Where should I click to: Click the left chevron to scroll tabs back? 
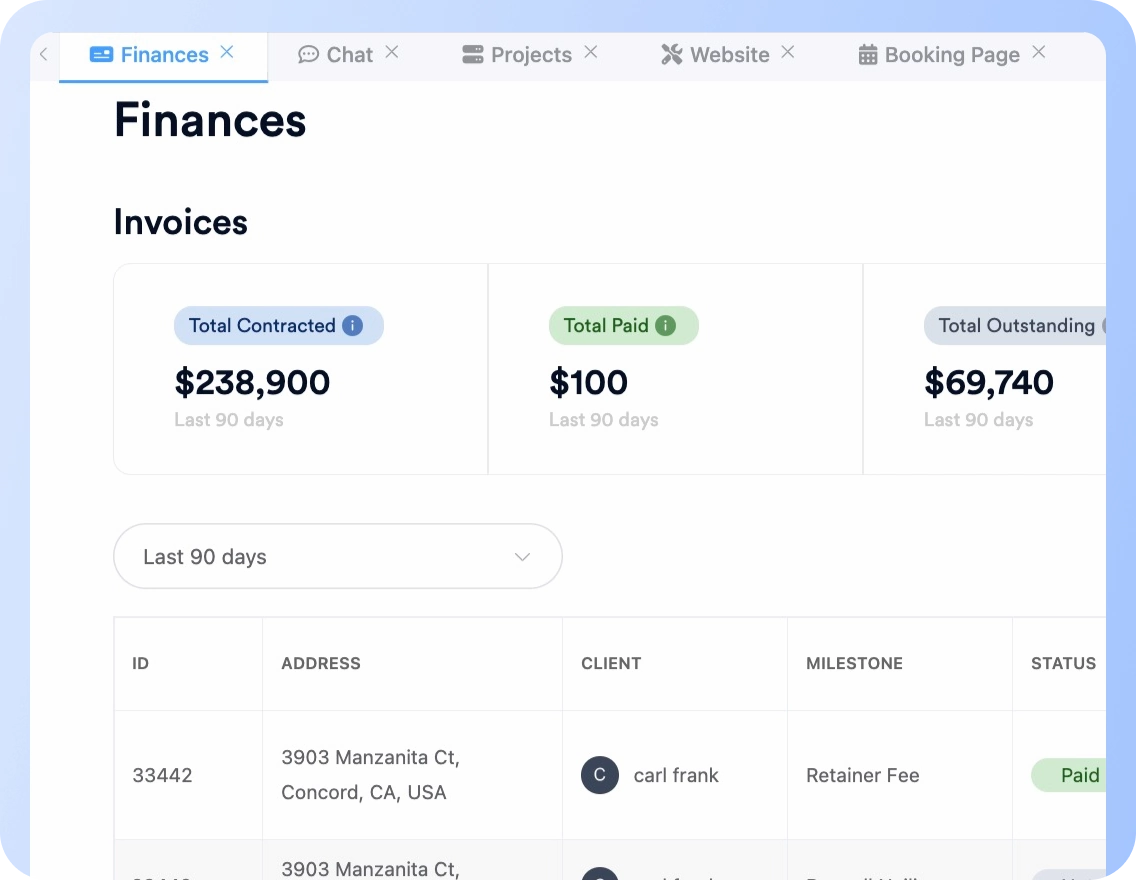coord(43,55)
